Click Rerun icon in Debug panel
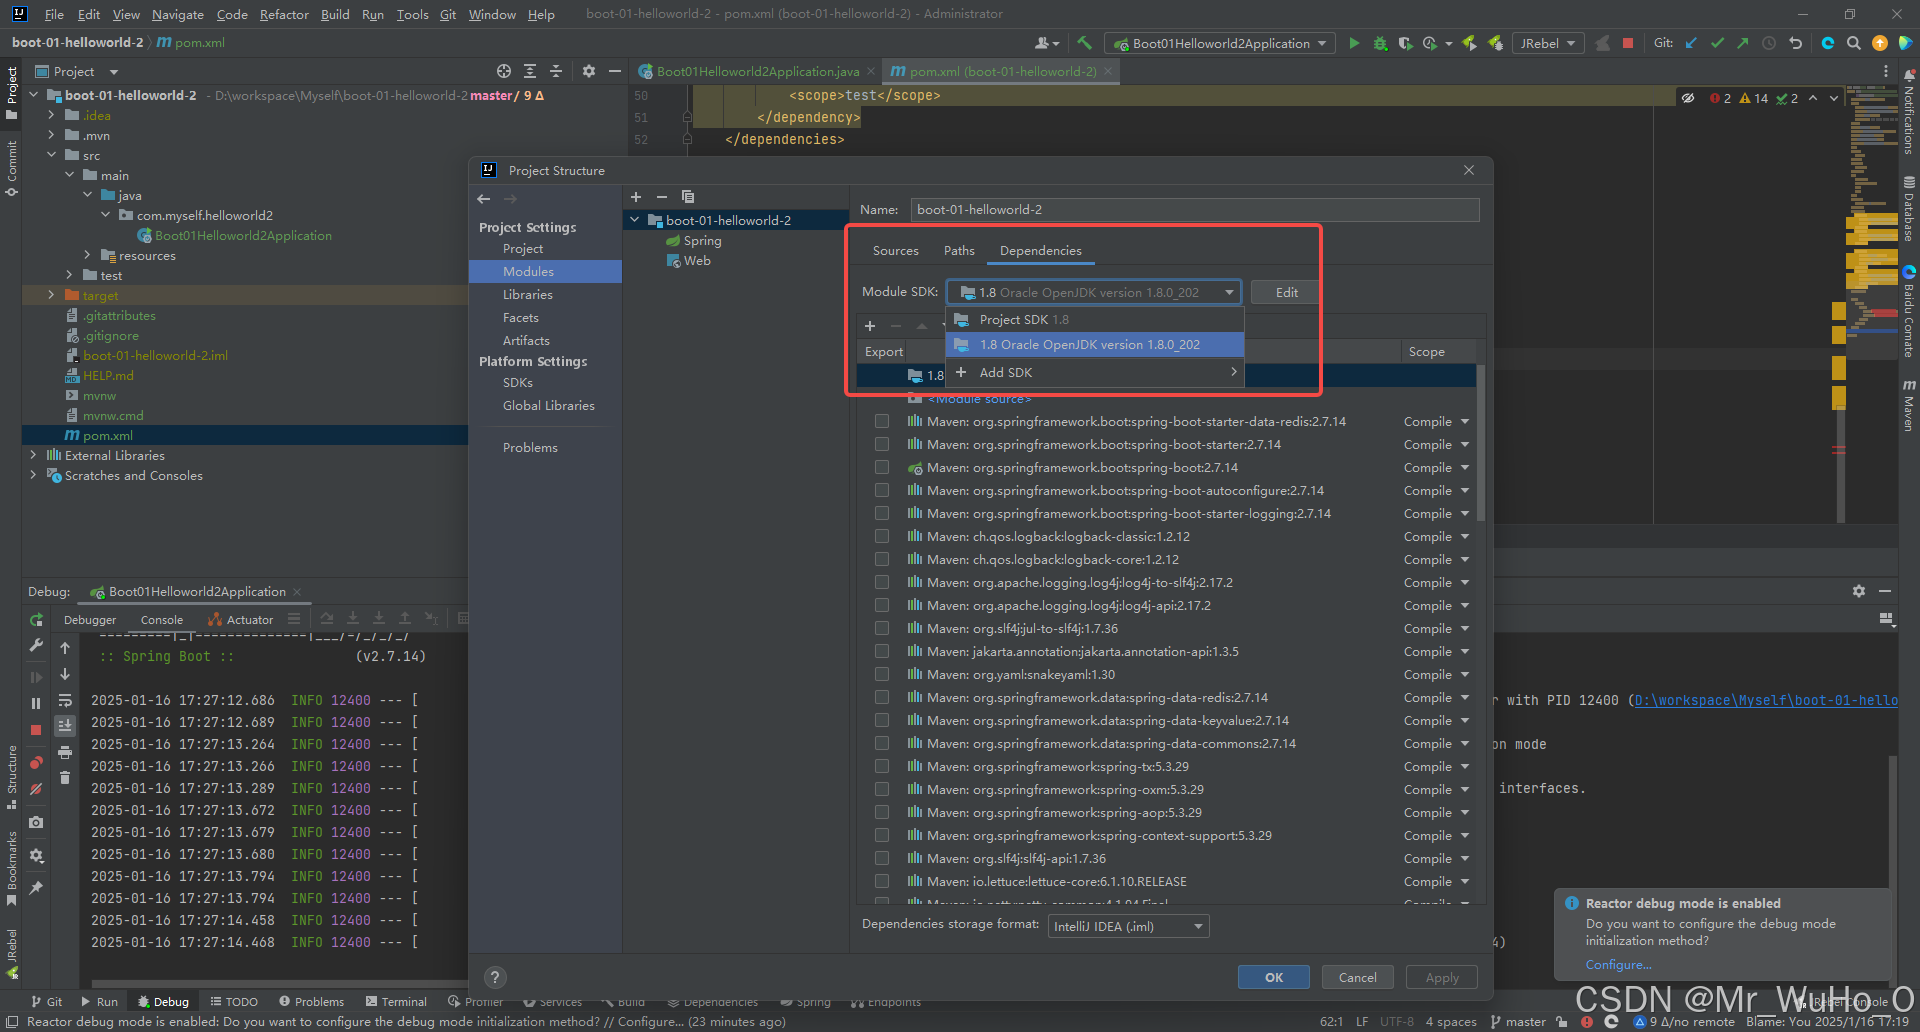 [x=36, y=620]
